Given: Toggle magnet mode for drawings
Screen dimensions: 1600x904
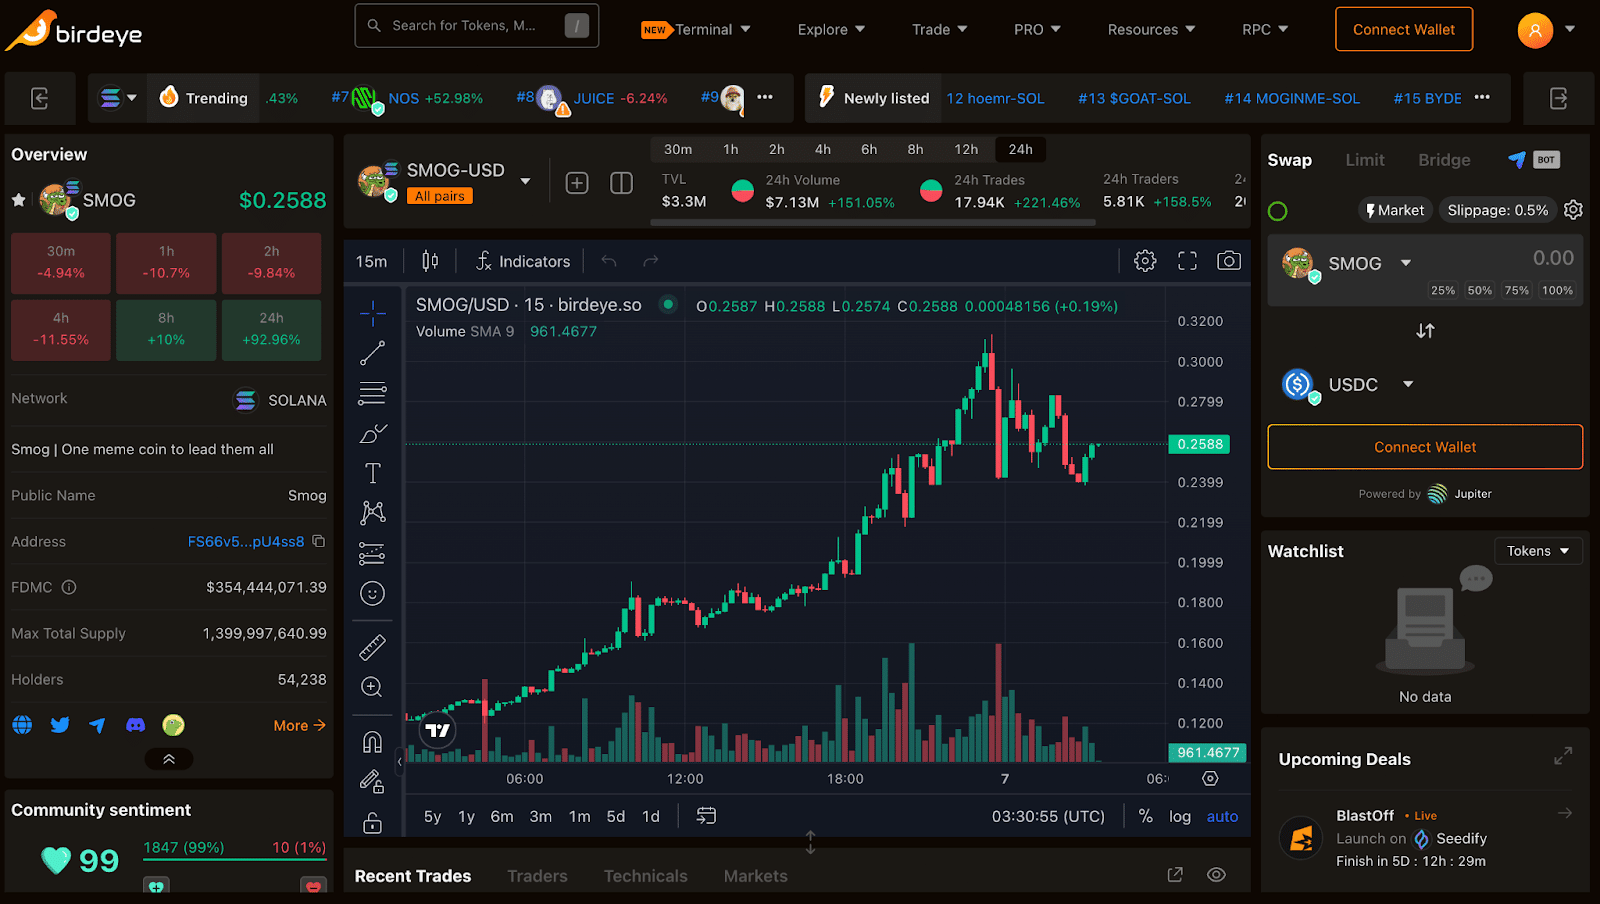Looking at the screenshot, I should tap(372, 741).
